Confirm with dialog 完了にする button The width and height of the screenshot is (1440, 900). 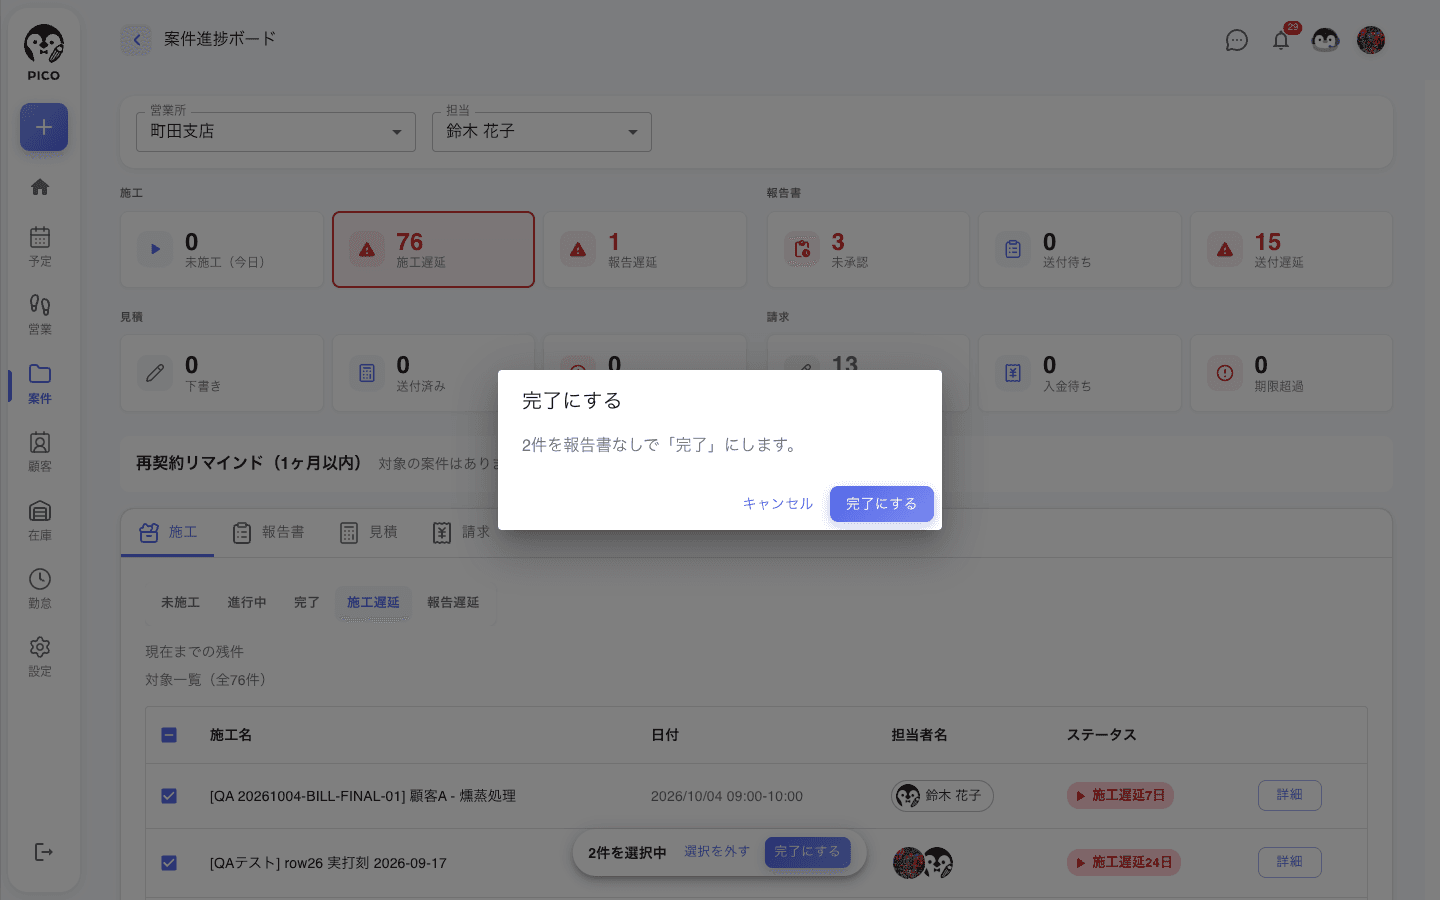pyautogui.click(x=882, y=504)
